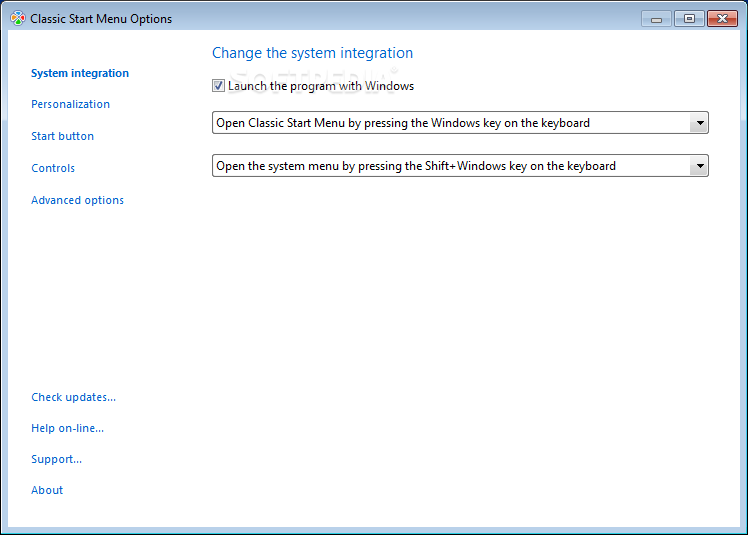The width and height of the screenshot is (748, 535).
Task: Select Advanced options in the sidebar
Action: [77, 200]
